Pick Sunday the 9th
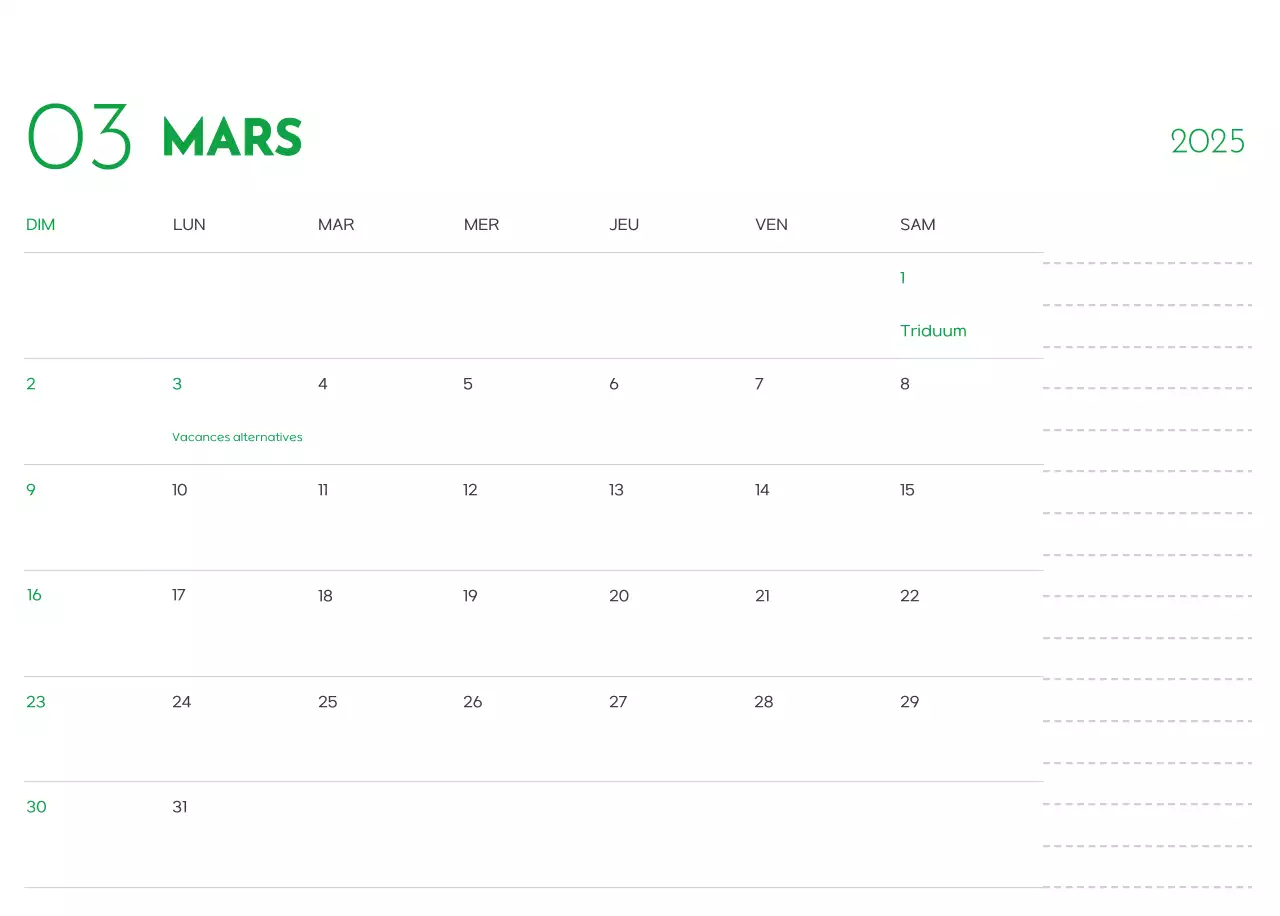 (31, 490)
